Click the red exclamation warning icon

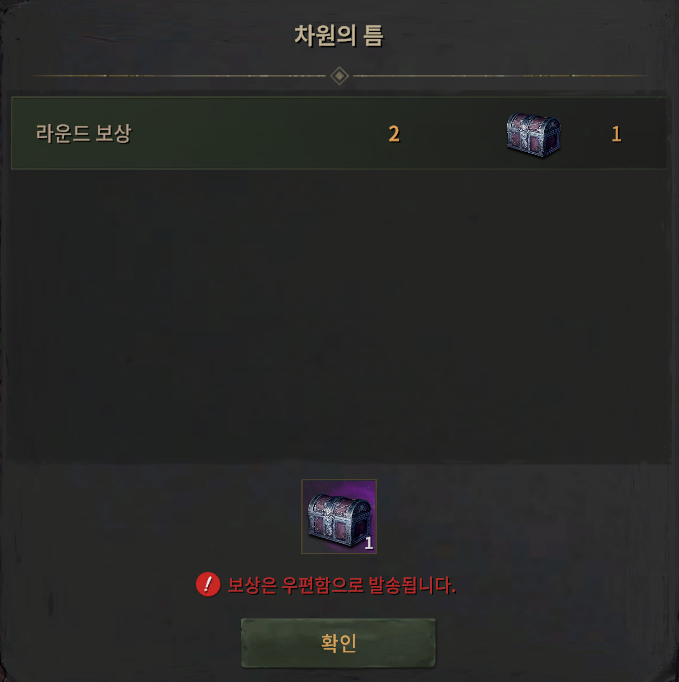(208, 584)
